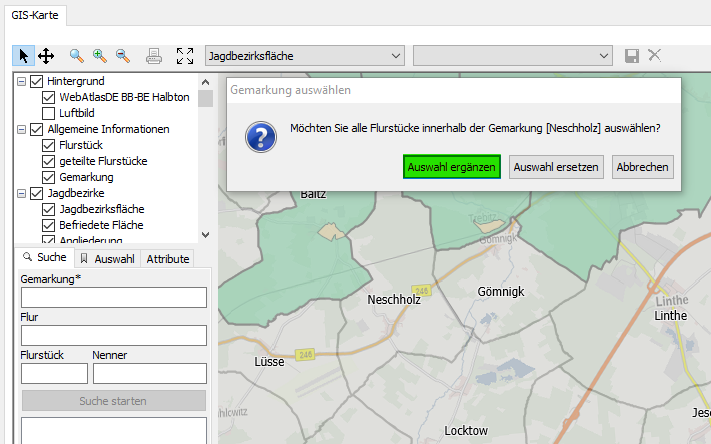Open the Attribute tab
The width and height of the screenshot is (711, 444).
[167, 258]
